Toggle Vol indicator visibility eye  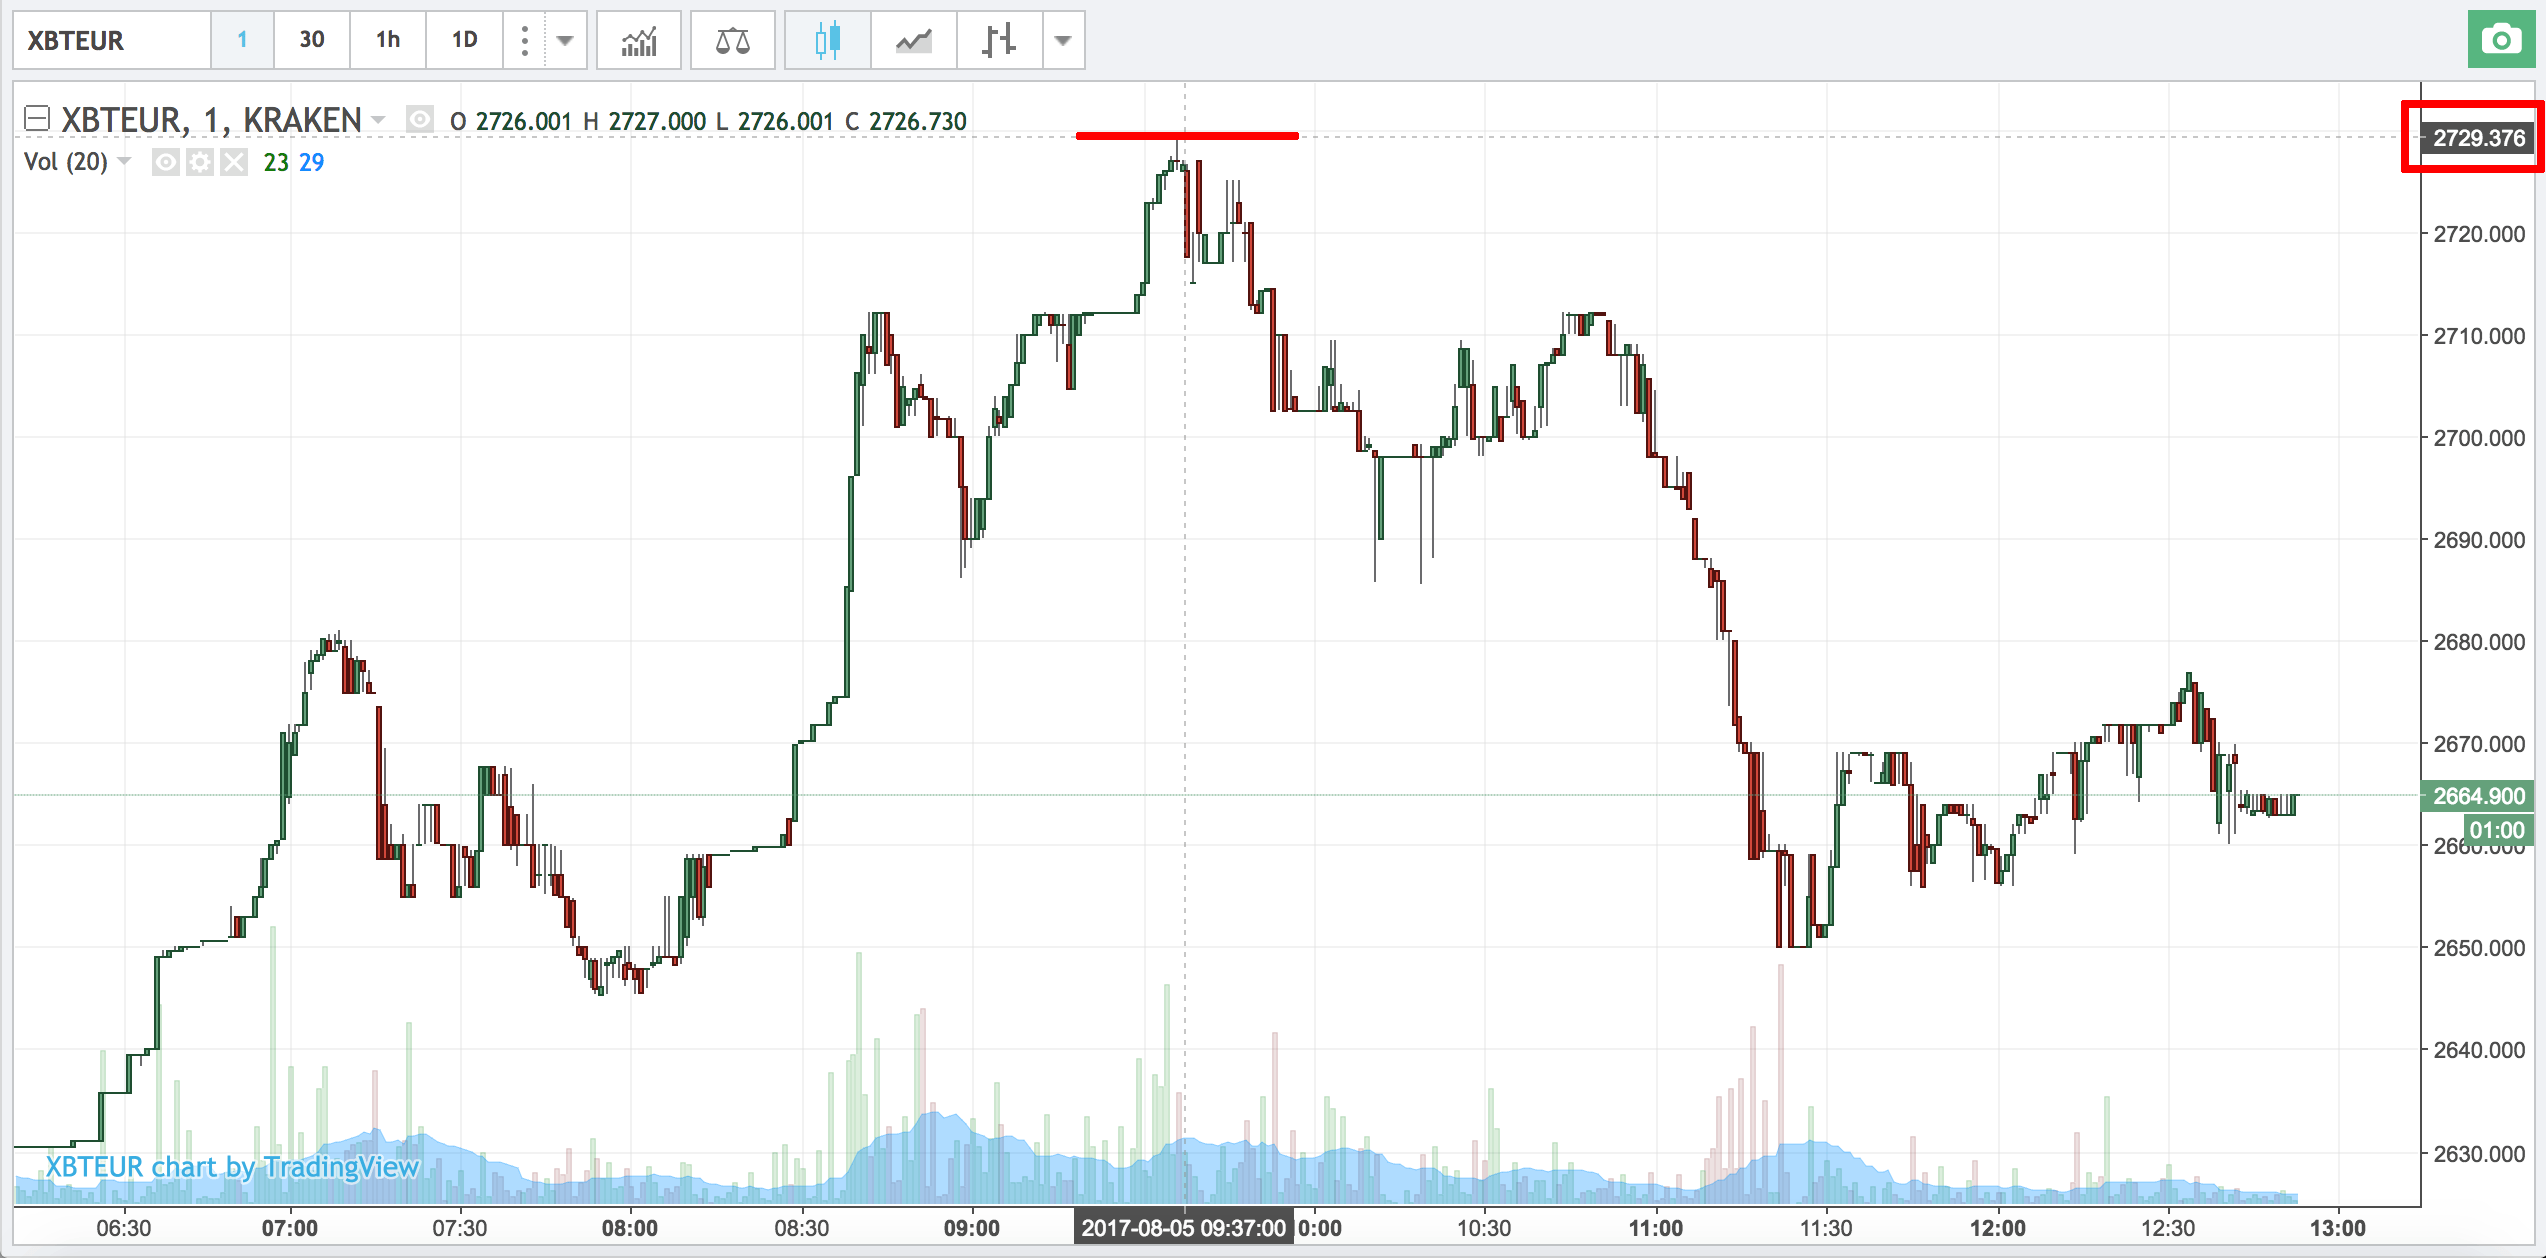click(166, 162)
